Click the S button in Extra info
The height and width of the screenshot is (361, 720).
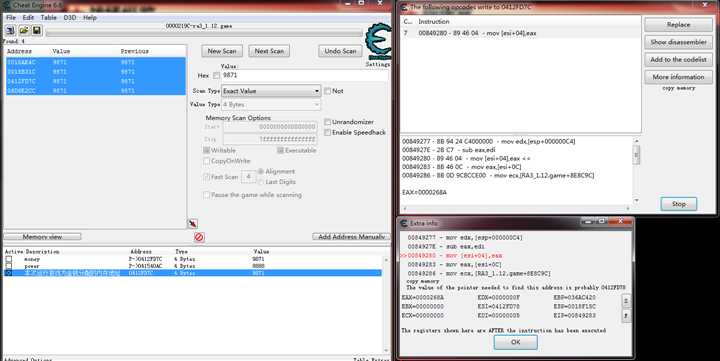625,301
